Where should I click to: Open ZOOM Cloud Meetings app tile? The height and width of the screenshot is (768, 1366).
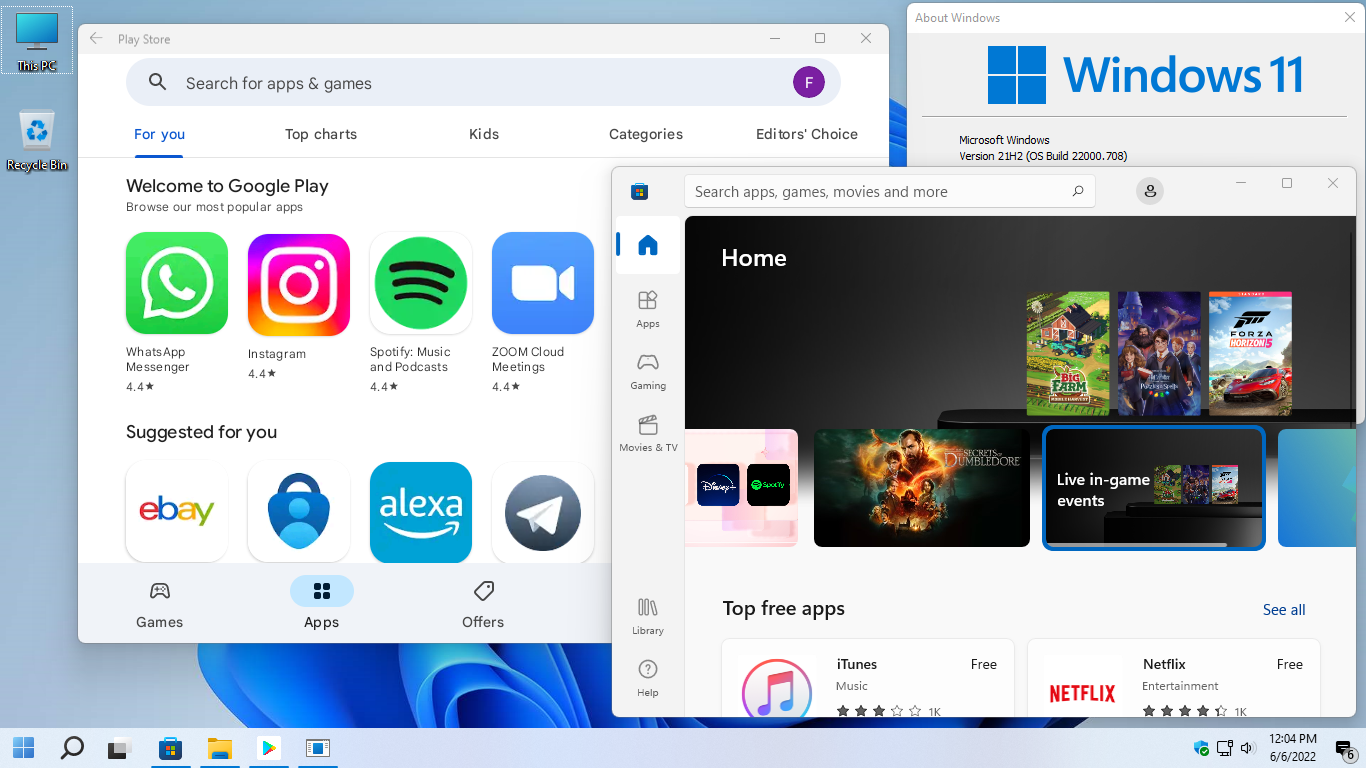(x=543, y=283)
